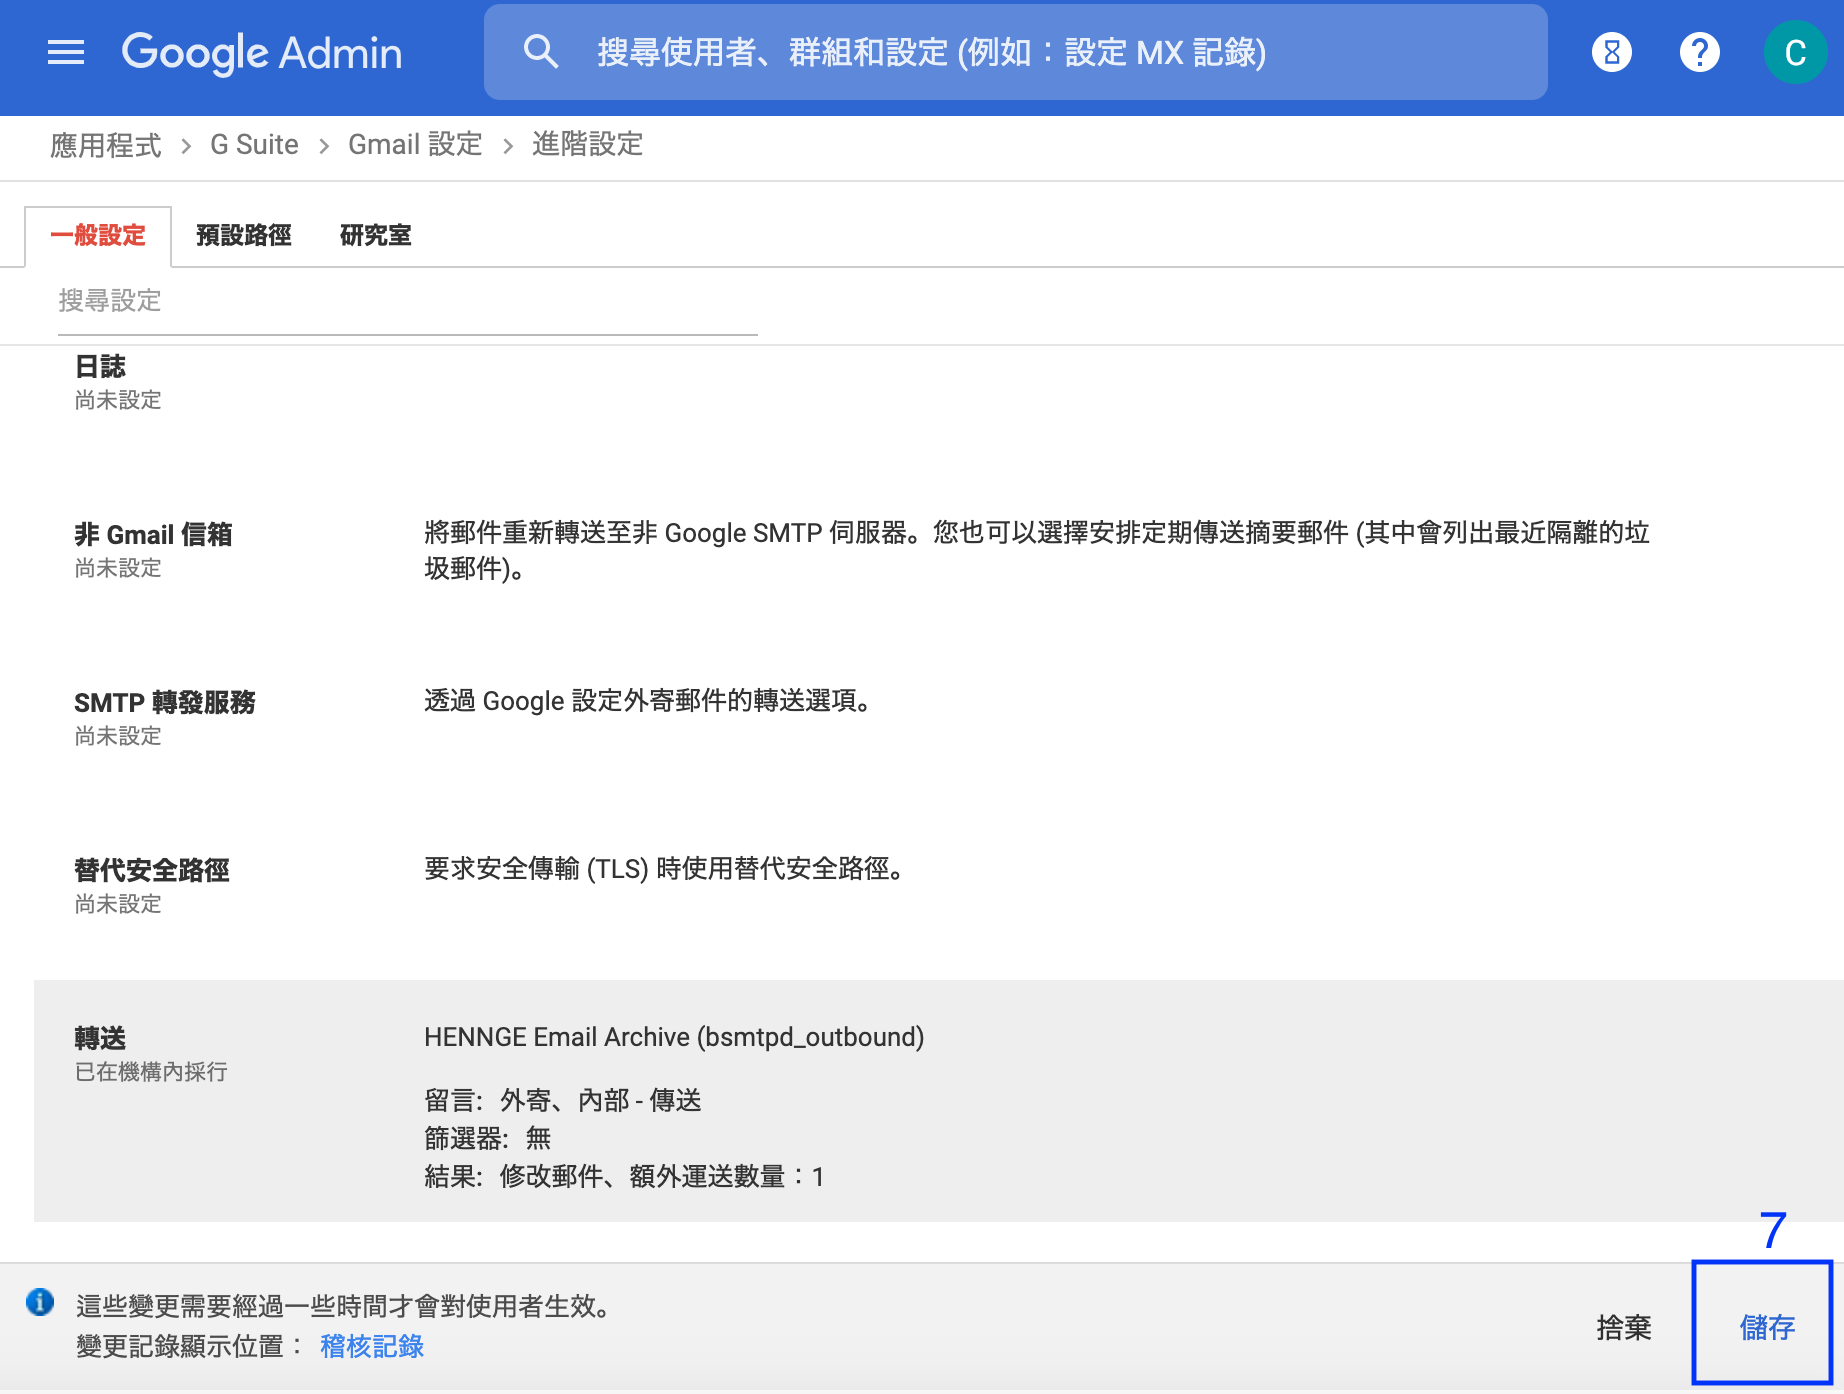Image resolution: width=1844 pixels, height=1394 pixels.
Task: Click 尚未設定 under 替代安全路徑
Action: (x=118, y=904)
